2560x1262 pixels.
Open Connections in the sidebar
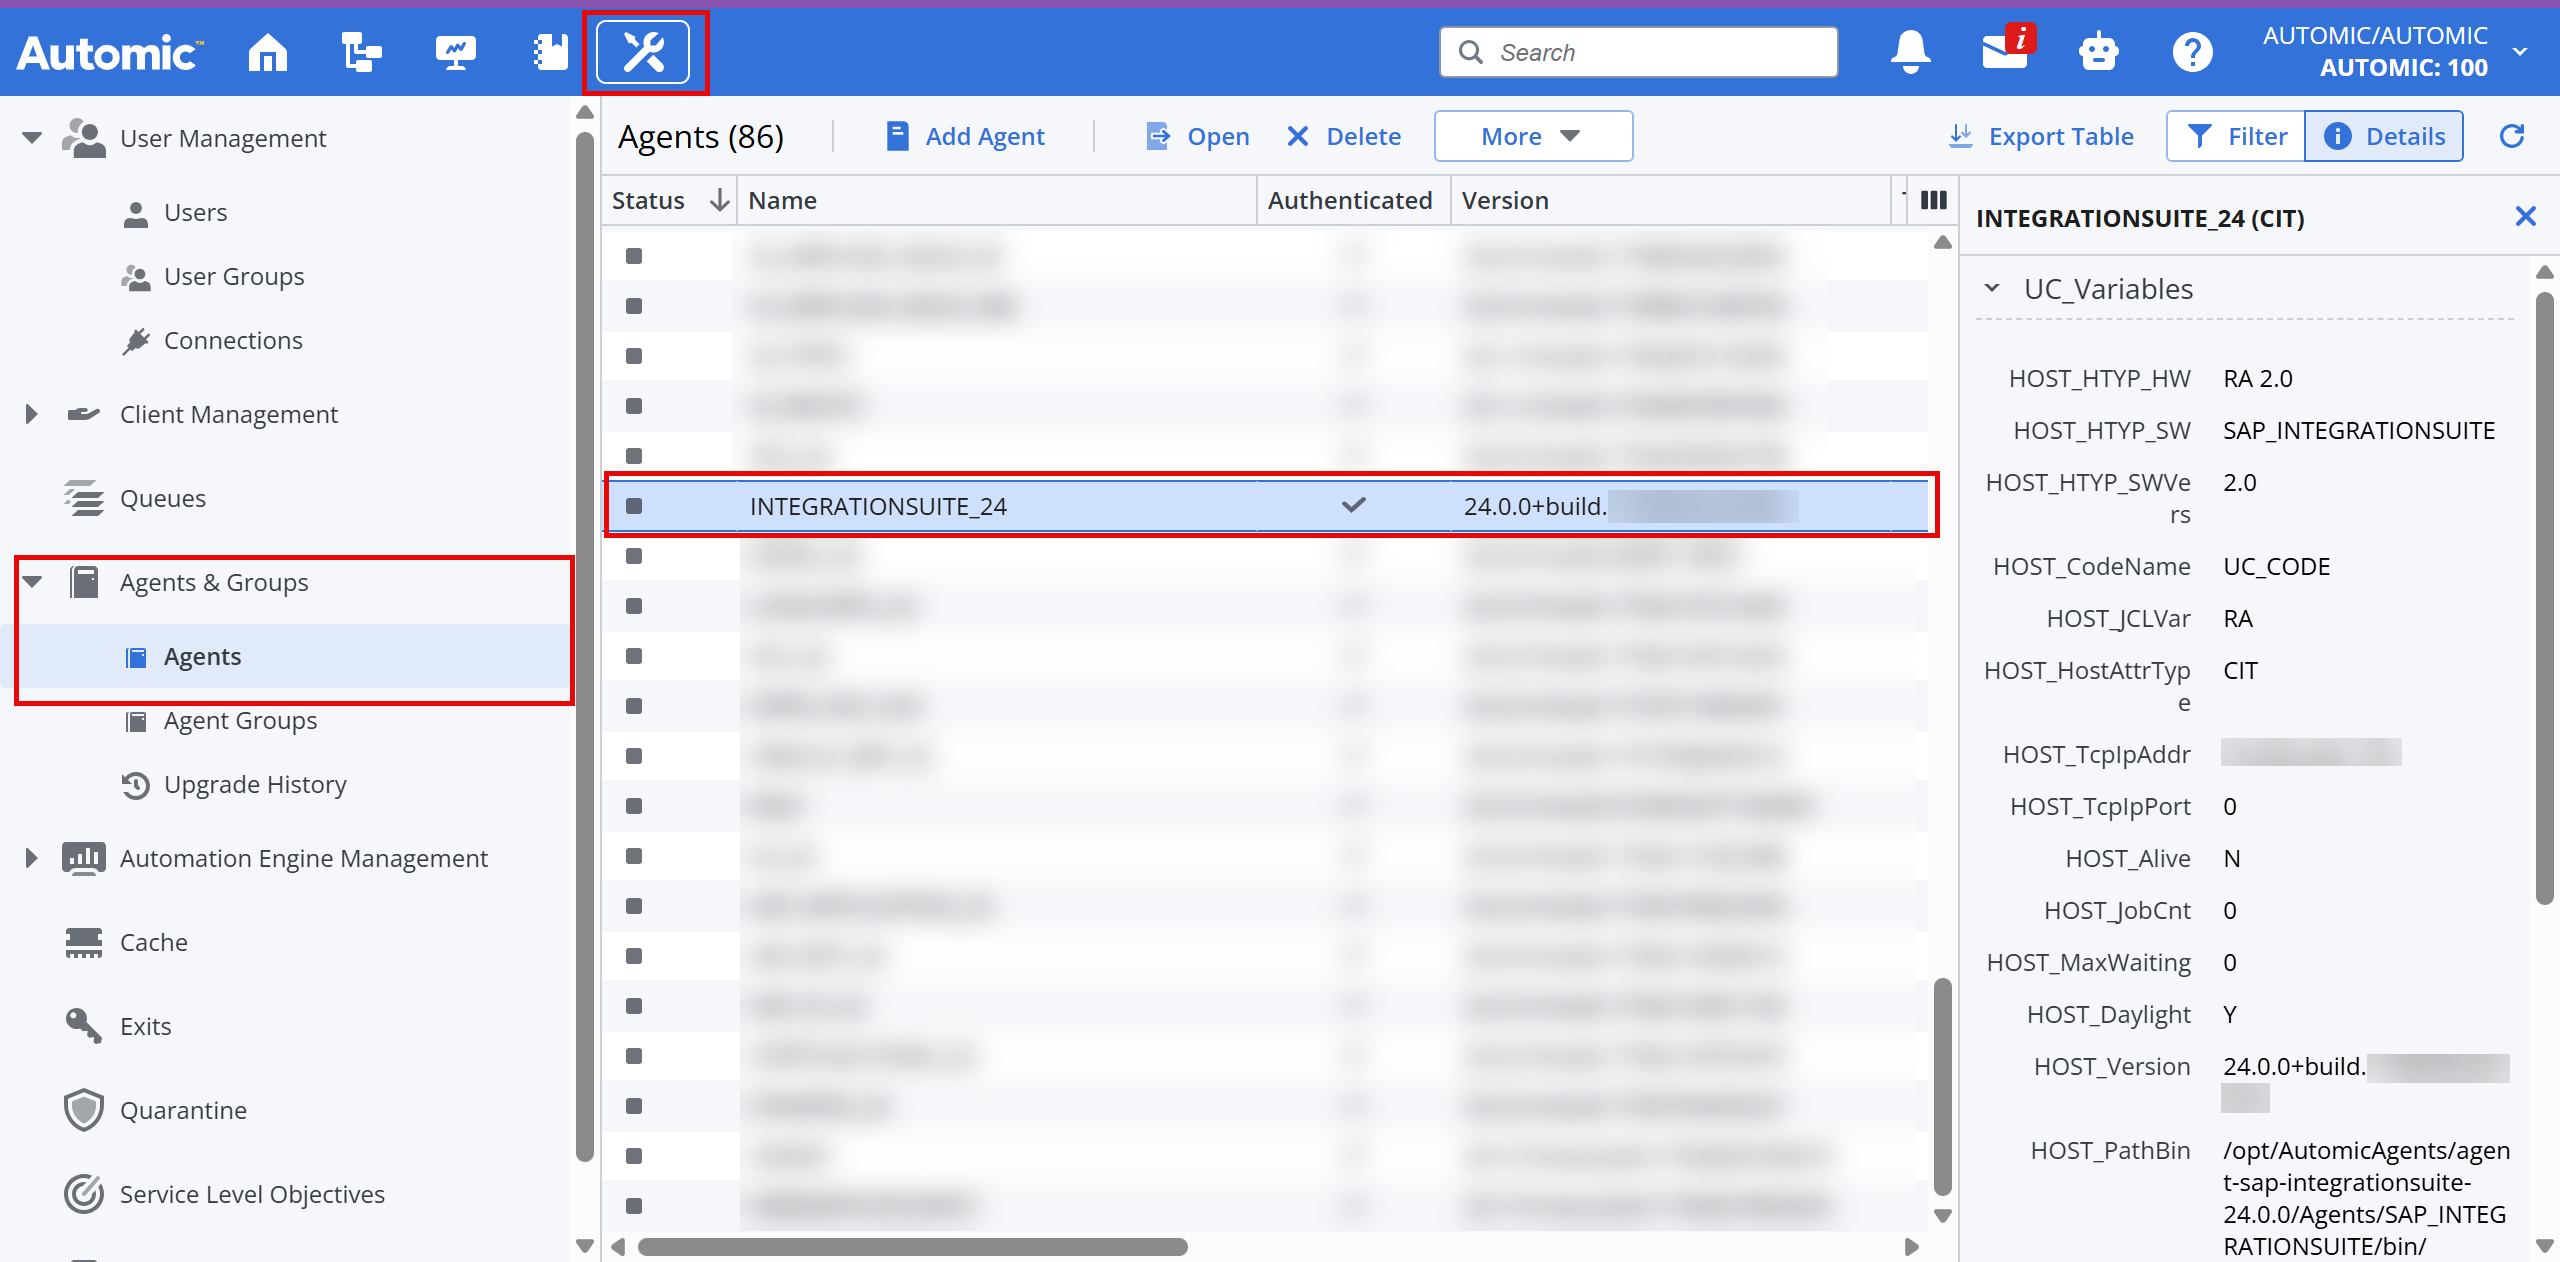tap(233, 340)
